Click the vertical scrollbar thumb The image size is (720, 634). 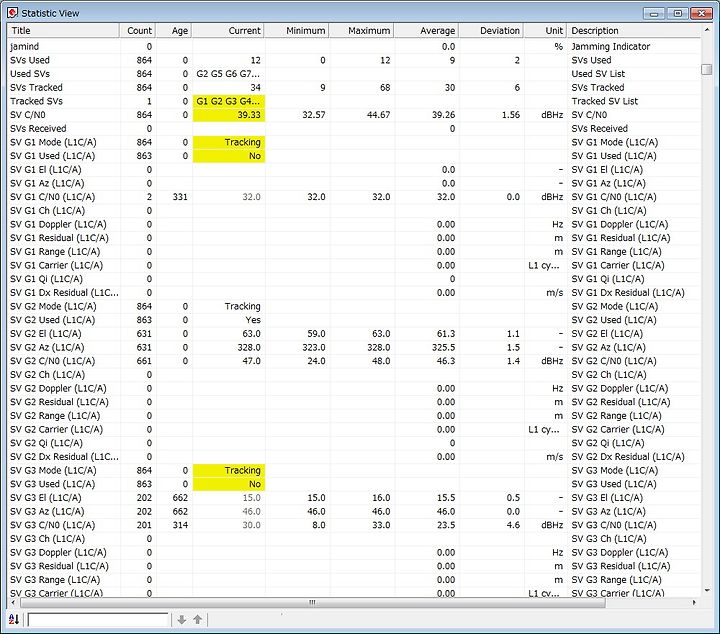(x=707, y=70)
